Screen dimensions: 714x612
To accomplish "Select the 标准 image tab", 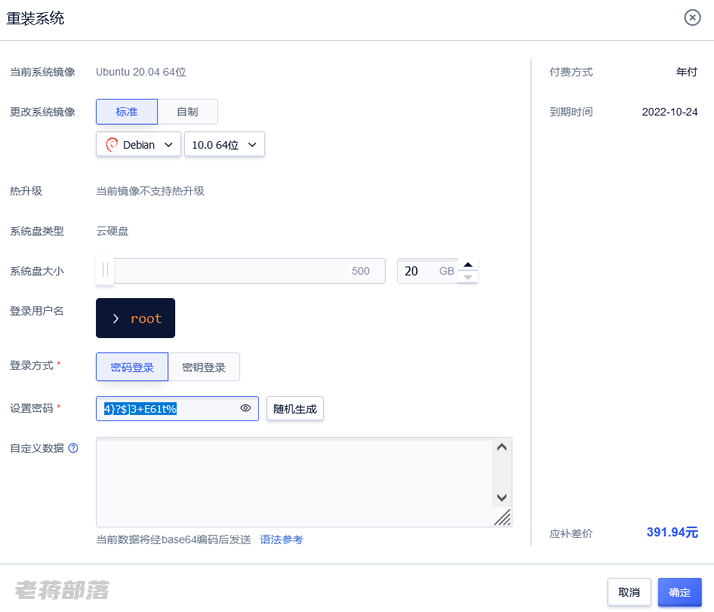I will point(127,112).
